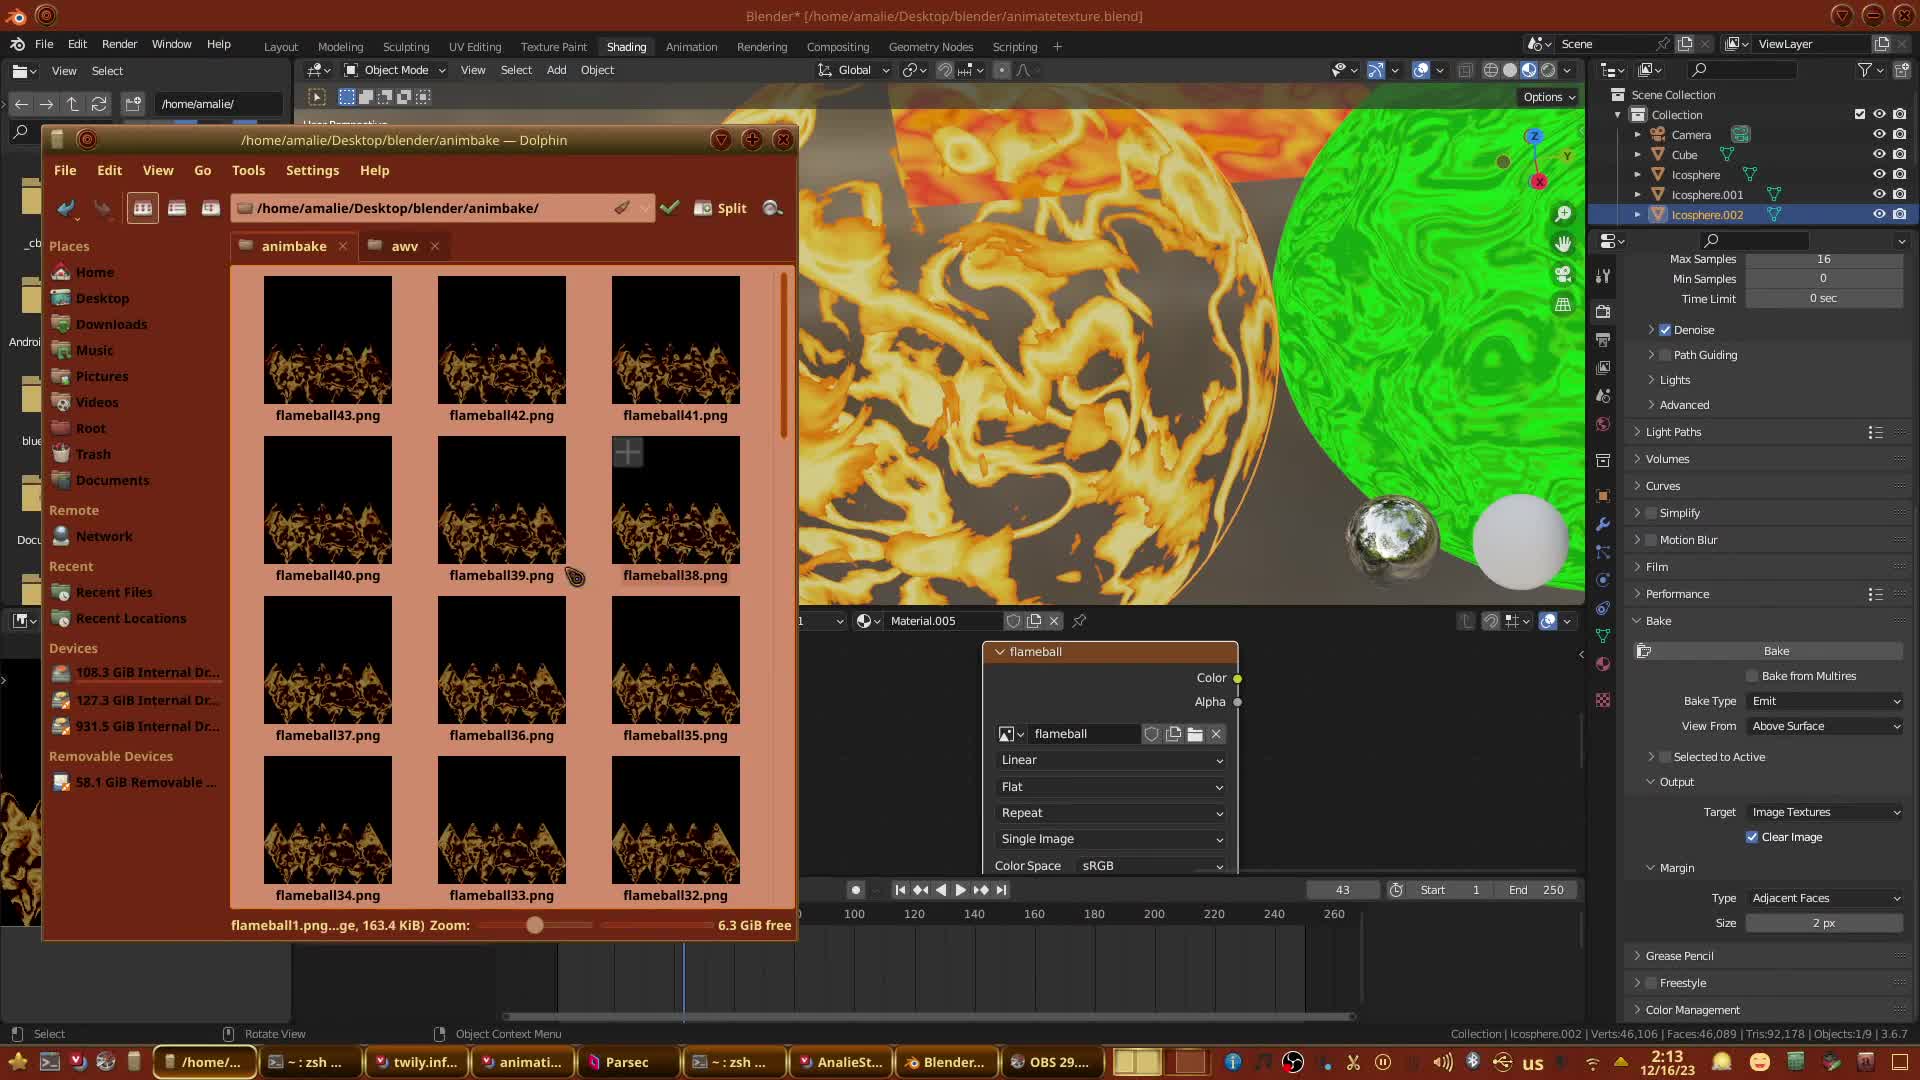Toggle camera view icon in viewport

pyautogui.click(x=1563, y=274)
